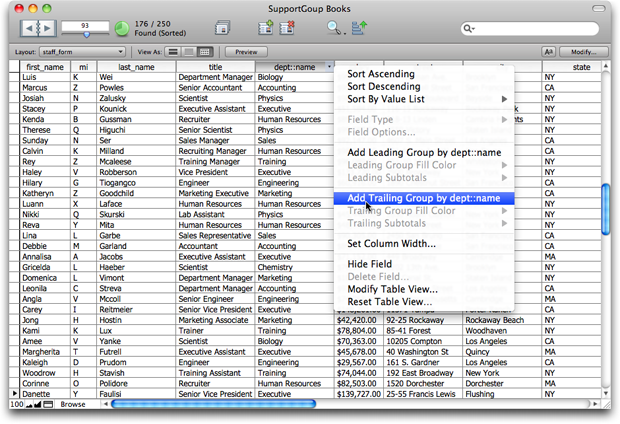Go to the previous record in the book
This screenshot has height=424, width=620.
coord(29,28)
